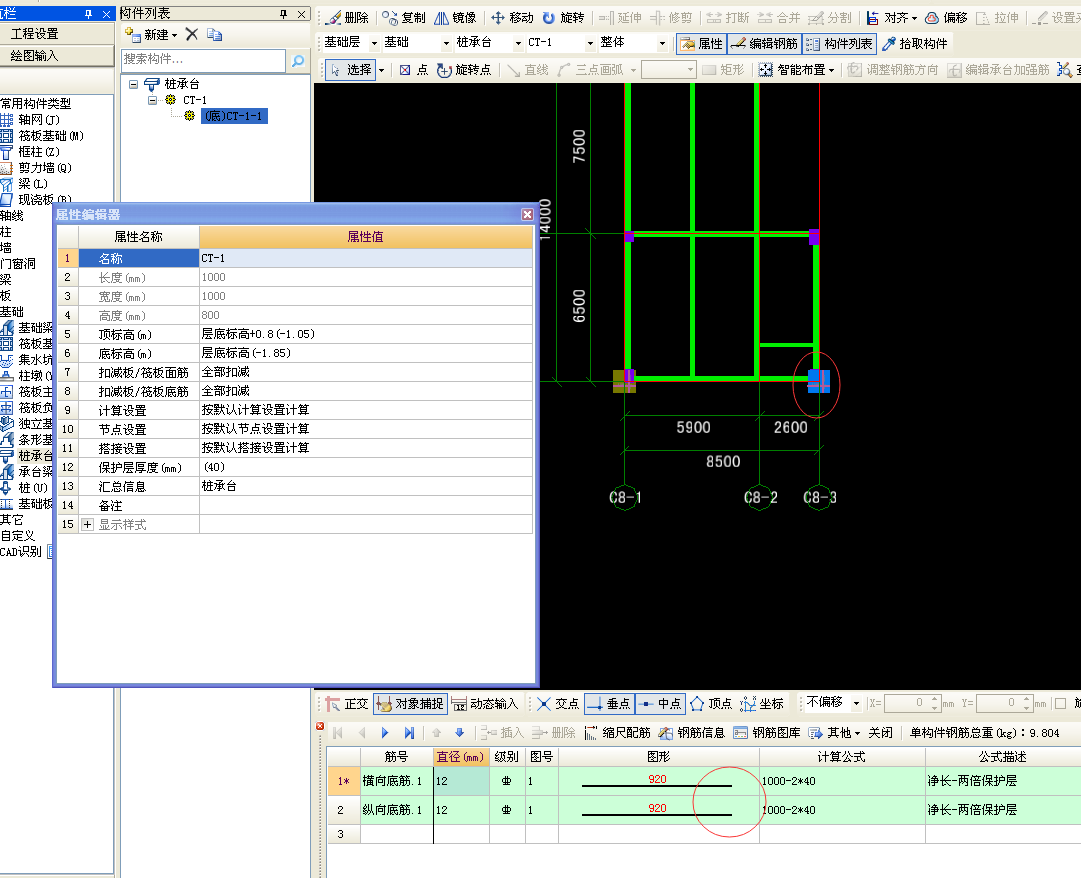Jump to last rebar record arrow
1081x878 pixels.
409,733
